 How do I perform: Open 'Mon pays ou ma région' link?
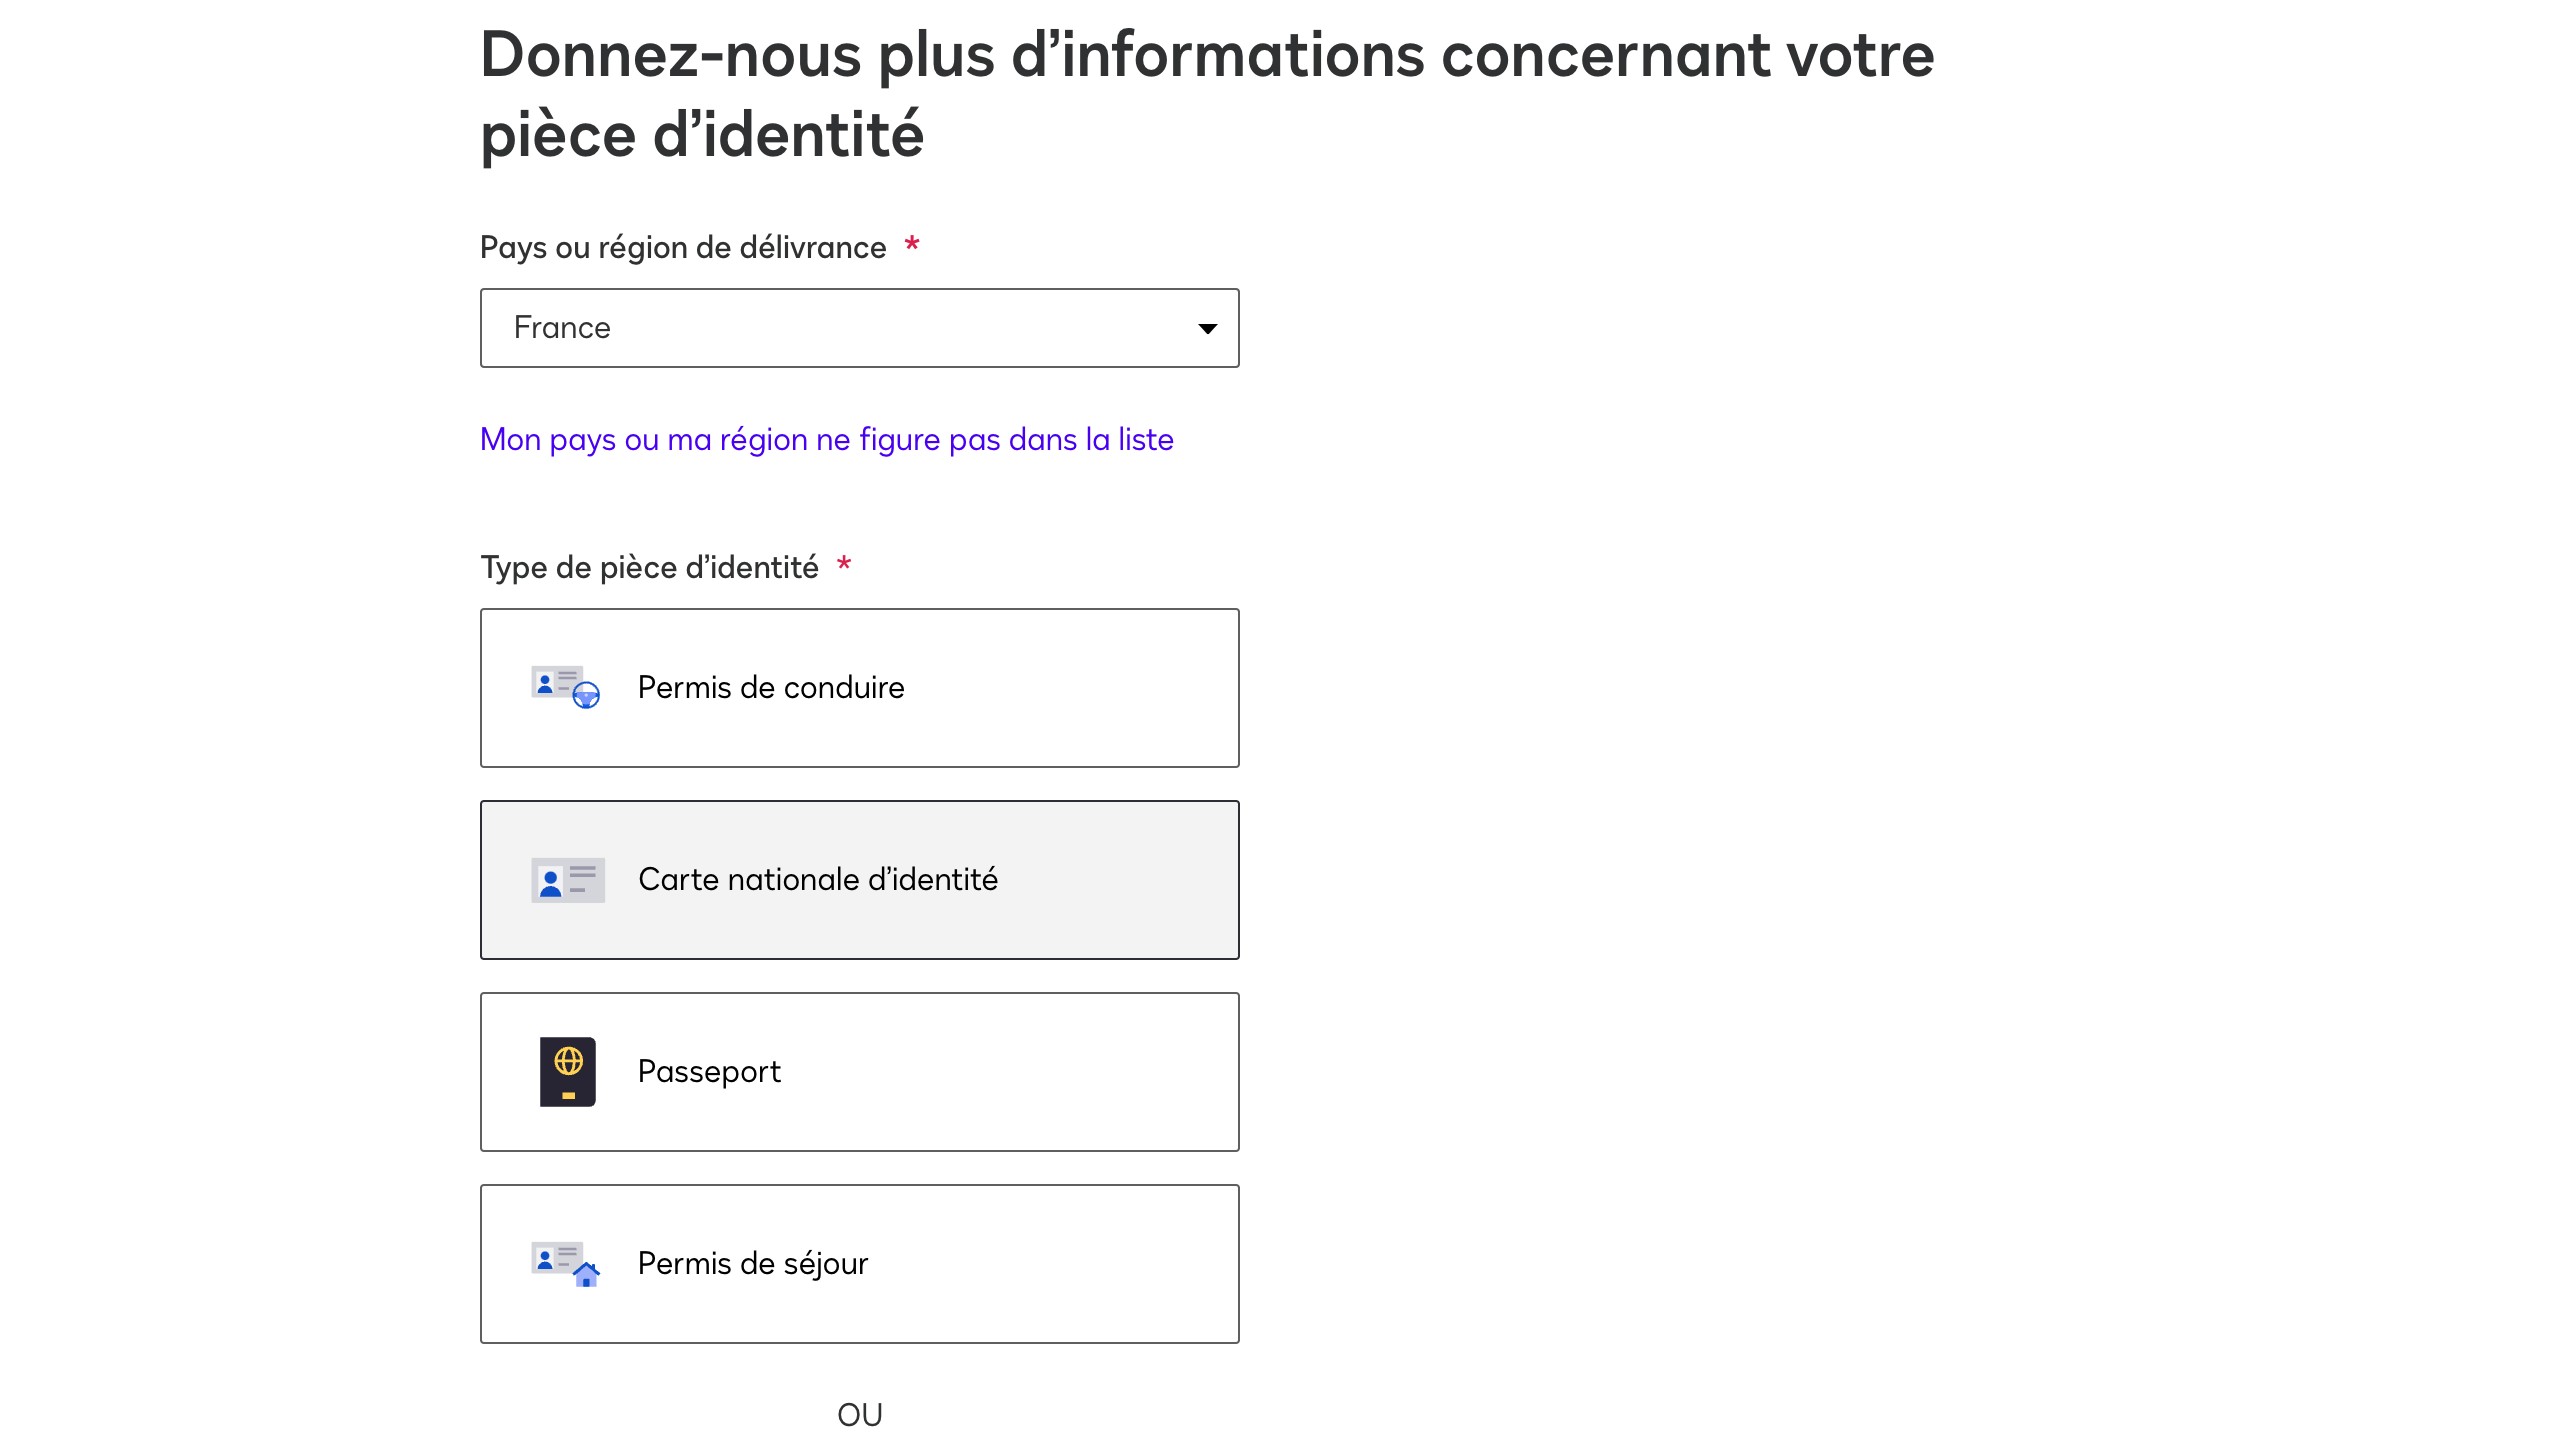(x=826, y=440)
